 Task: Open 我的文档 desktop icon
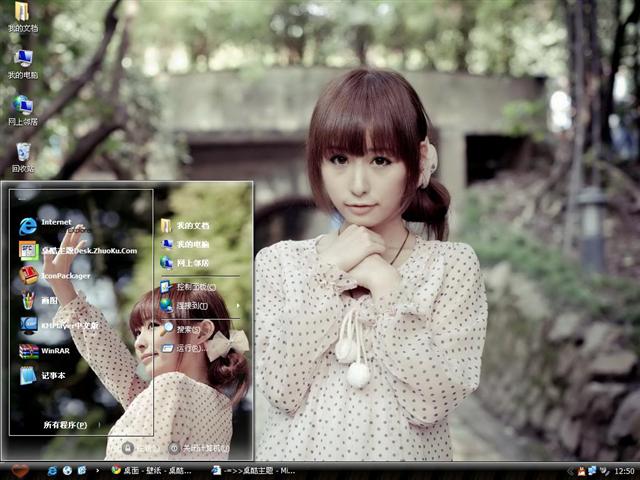coord(23,17)
